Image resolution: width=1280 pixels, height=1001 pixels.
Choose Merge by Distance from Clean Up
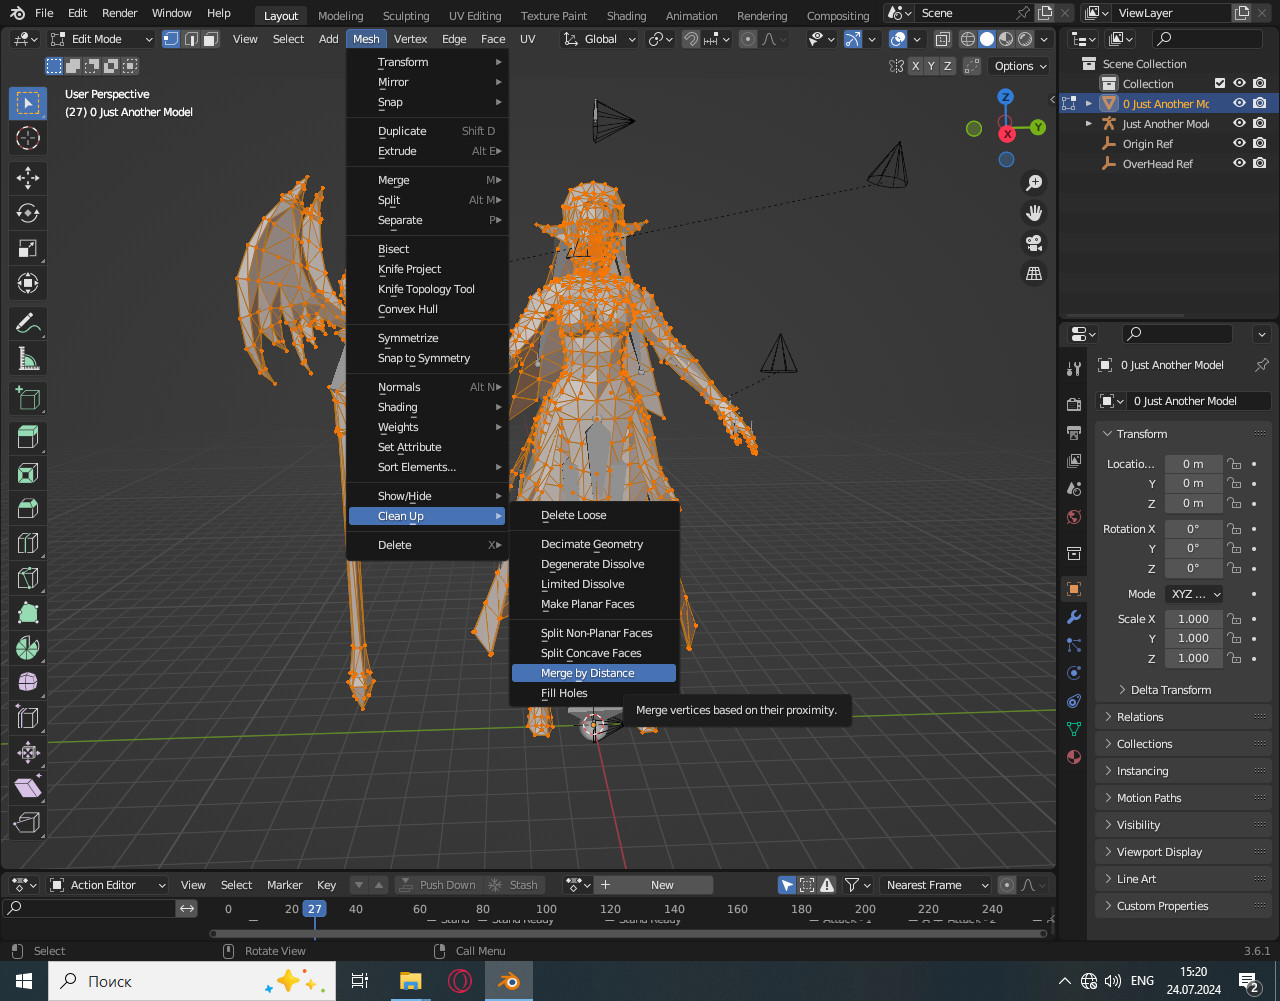pyautogui.click(x=588, y=673)
